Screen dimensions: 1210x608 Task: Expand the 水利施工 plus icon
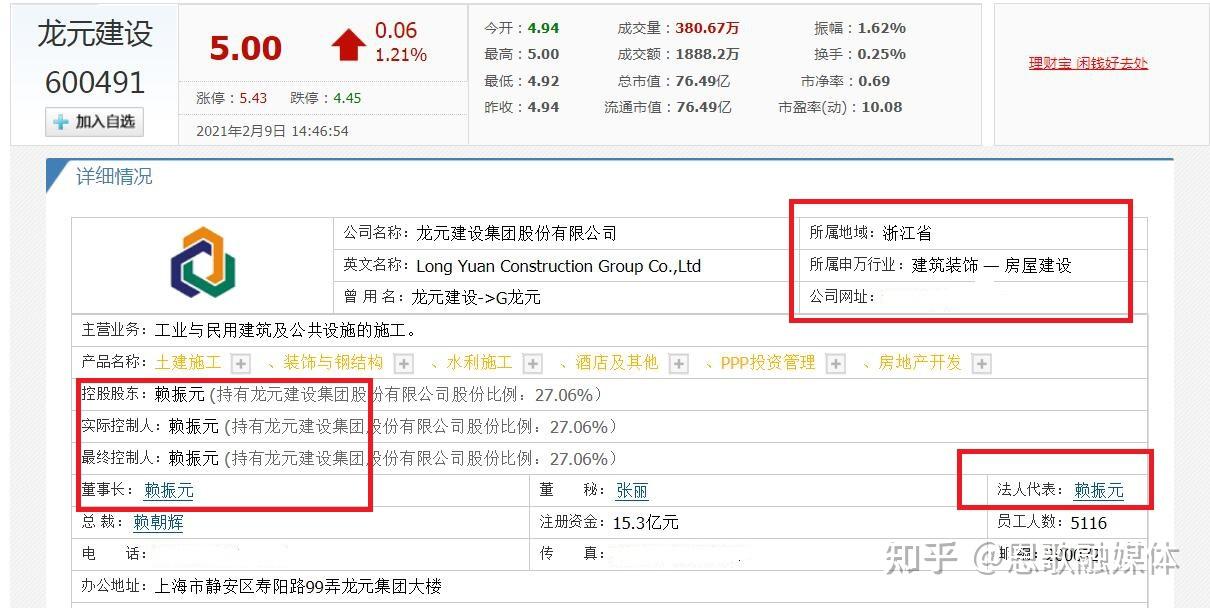coord(533,363)
